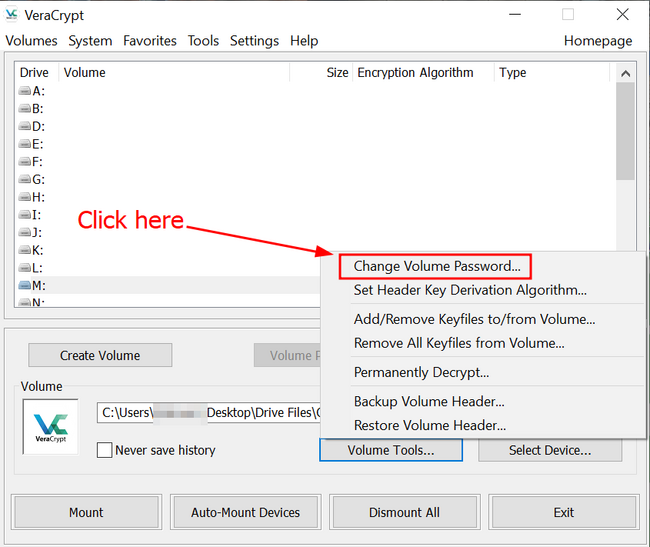Screen dimensions: 650x547
Task: Open the Tools menu
Action: pyautogui.click(x=203, y=41)
